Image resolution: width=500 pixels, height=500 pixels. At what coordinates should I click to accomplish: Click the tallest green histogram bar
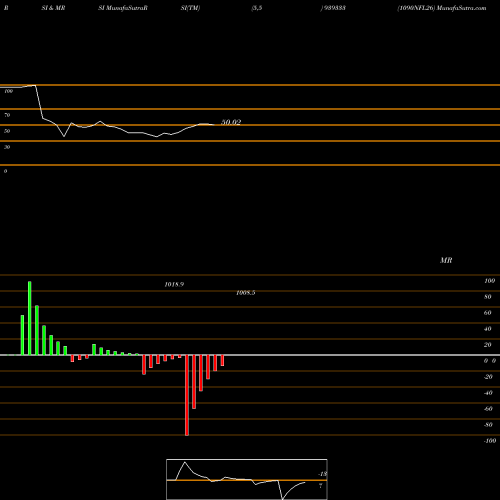30,318
